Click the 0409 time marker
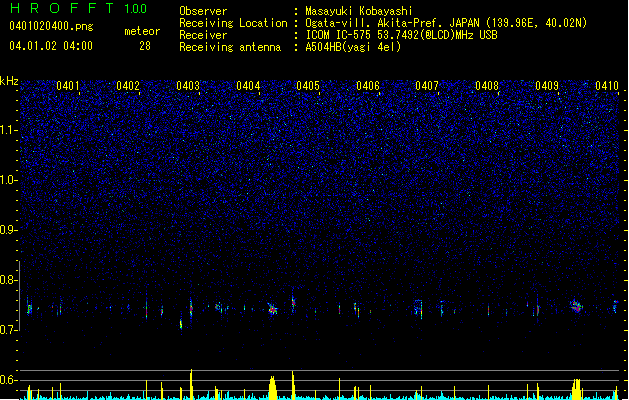The image size is (629, 400). pyautogui.click(x=547, y=86)
